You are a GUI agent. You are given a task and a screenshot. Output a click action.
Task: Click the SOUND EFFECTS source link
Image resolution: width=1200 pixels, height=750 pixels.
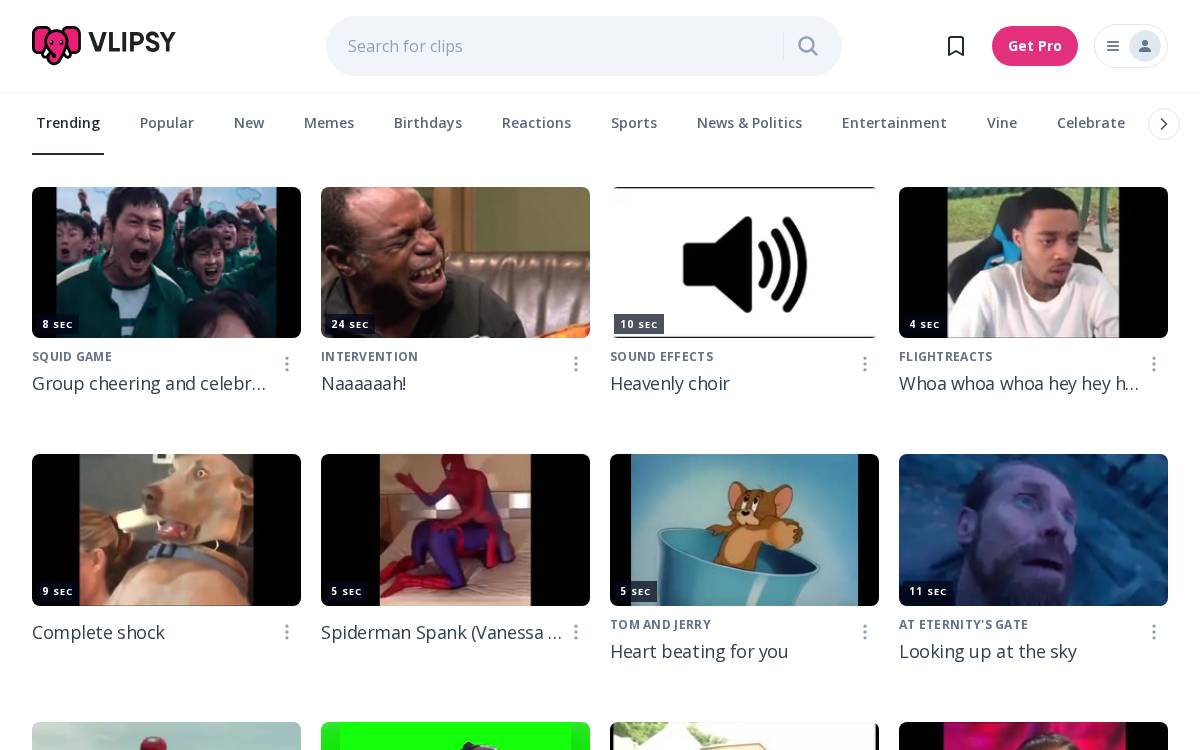pos(661,357)
